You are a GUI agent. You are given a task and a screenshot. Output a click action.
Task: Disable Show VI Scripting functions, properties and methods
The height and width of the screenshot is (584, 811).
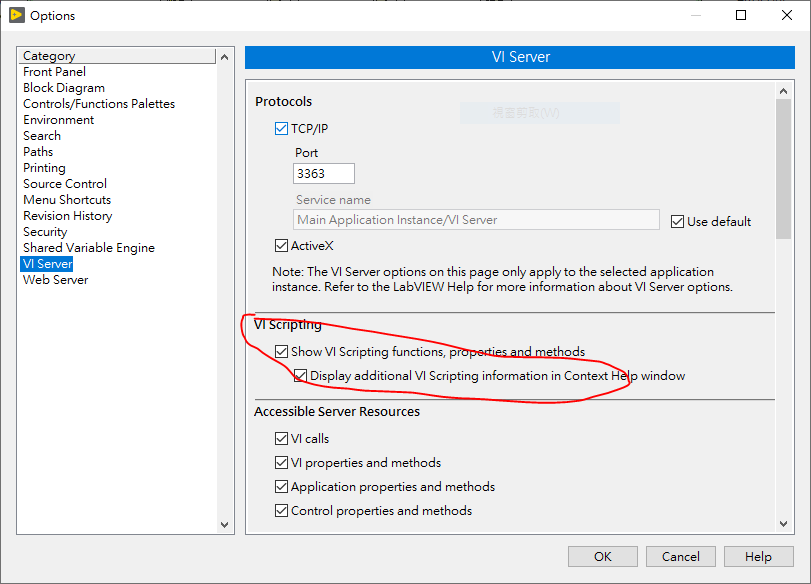pyautogui.click(x=282, y=351)
